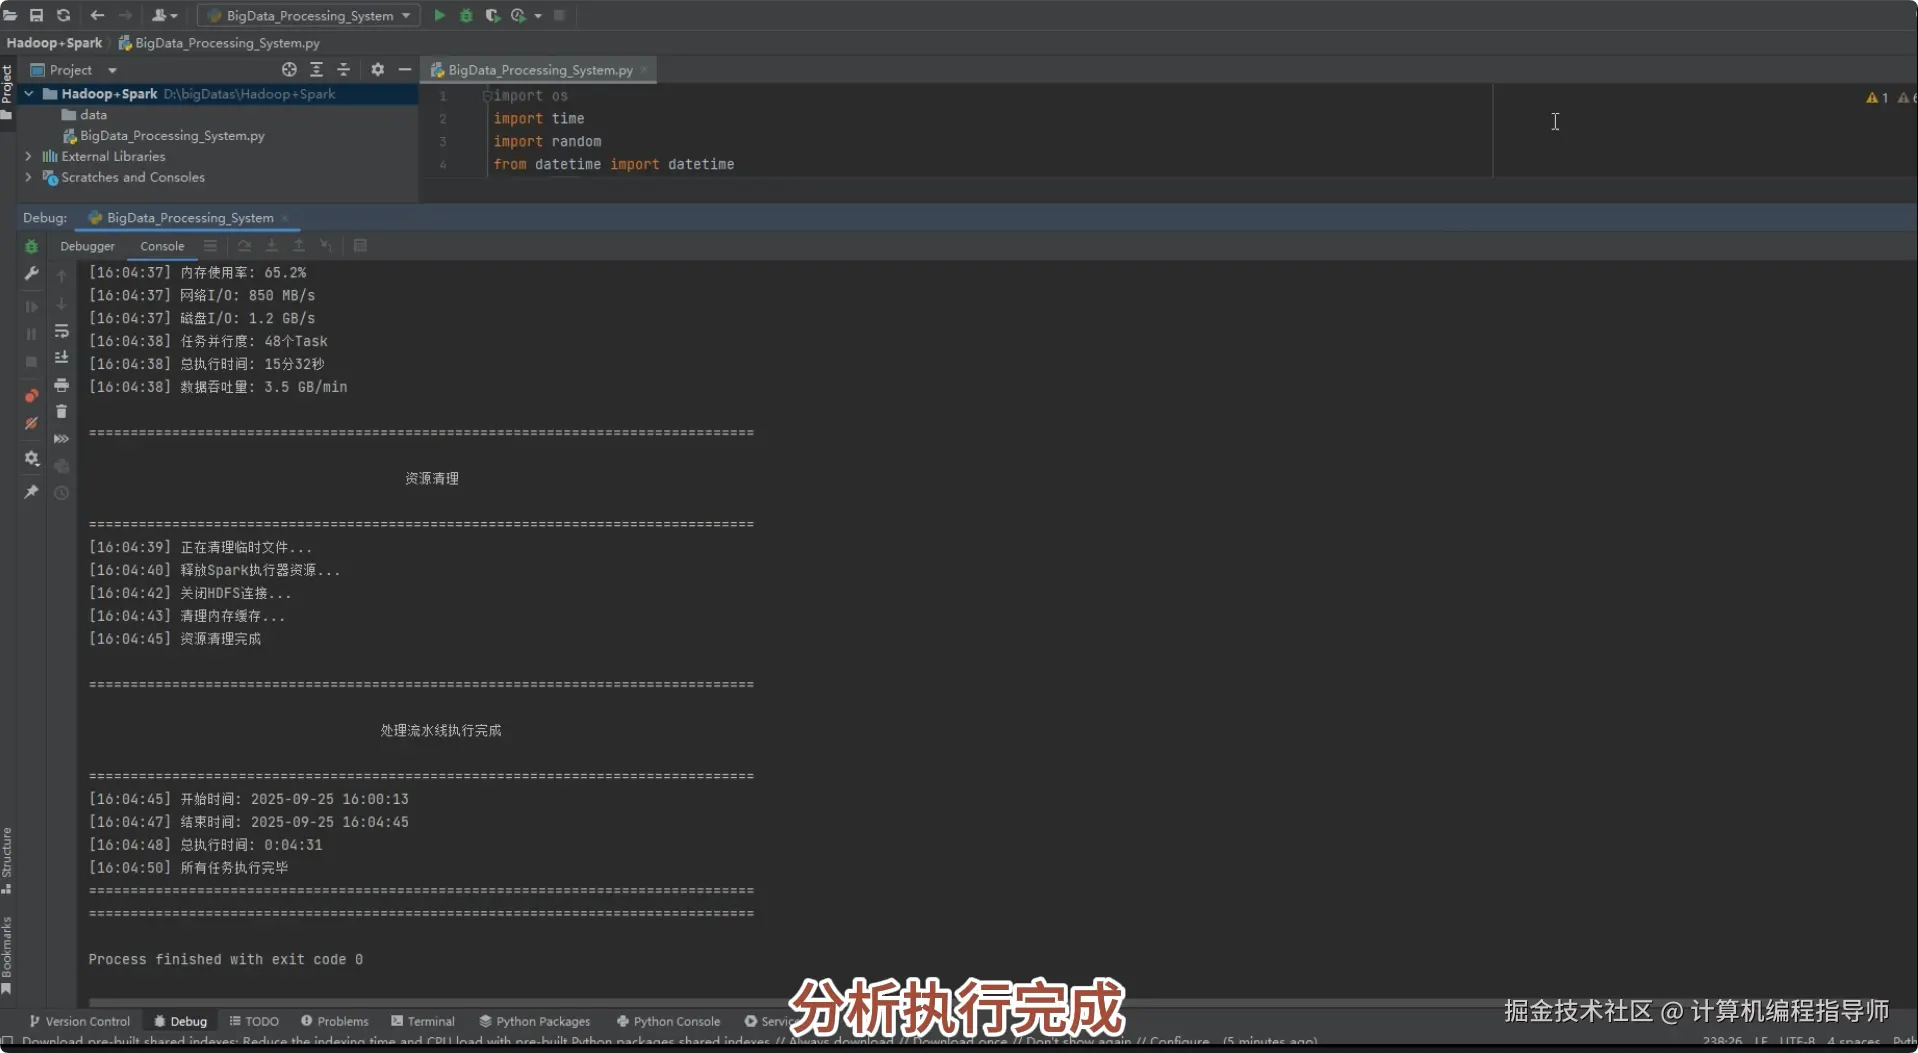Click the wrench Modify Run Configuration icon
This screenshot has height=1053, width=1918.
click(31, 273)
